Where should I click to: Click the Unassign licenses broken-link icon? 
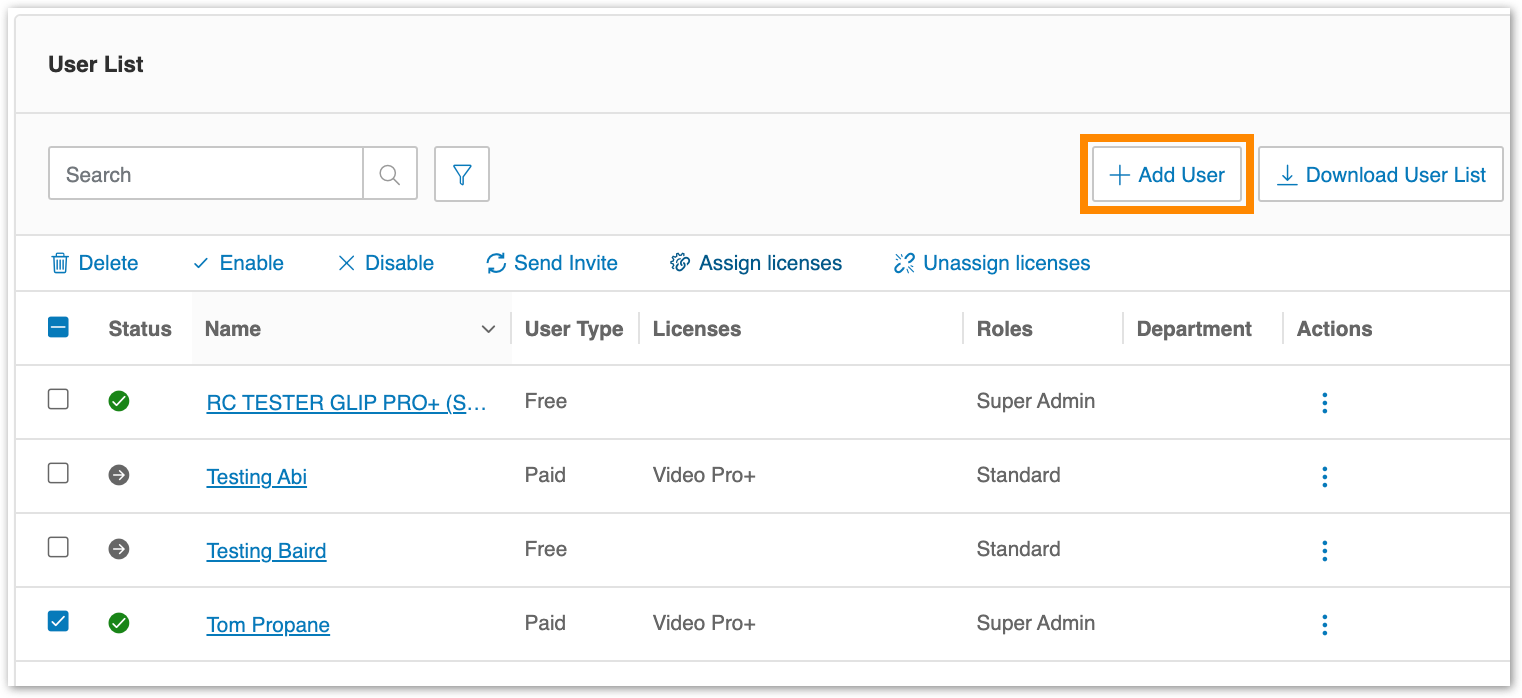[x=905, y=263]
